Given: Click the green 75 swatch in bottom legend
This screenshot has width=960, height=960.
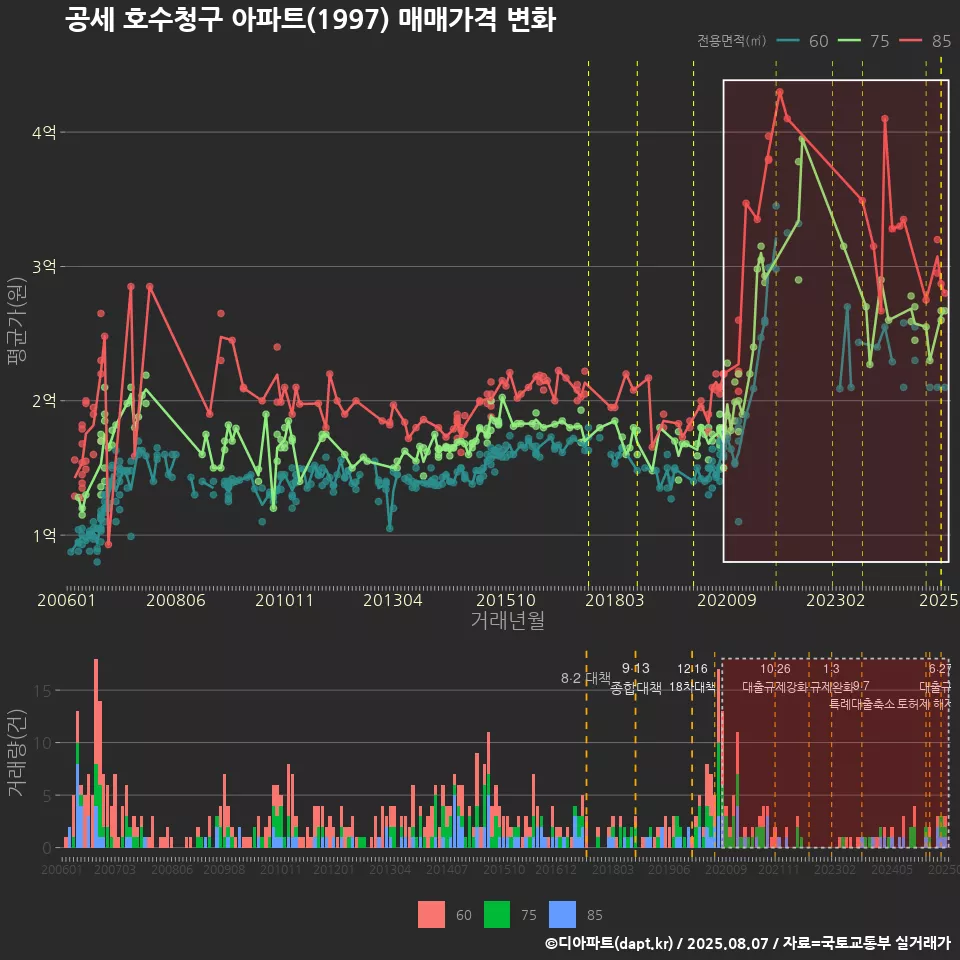Looking at the screenshot, I should 497,915.
